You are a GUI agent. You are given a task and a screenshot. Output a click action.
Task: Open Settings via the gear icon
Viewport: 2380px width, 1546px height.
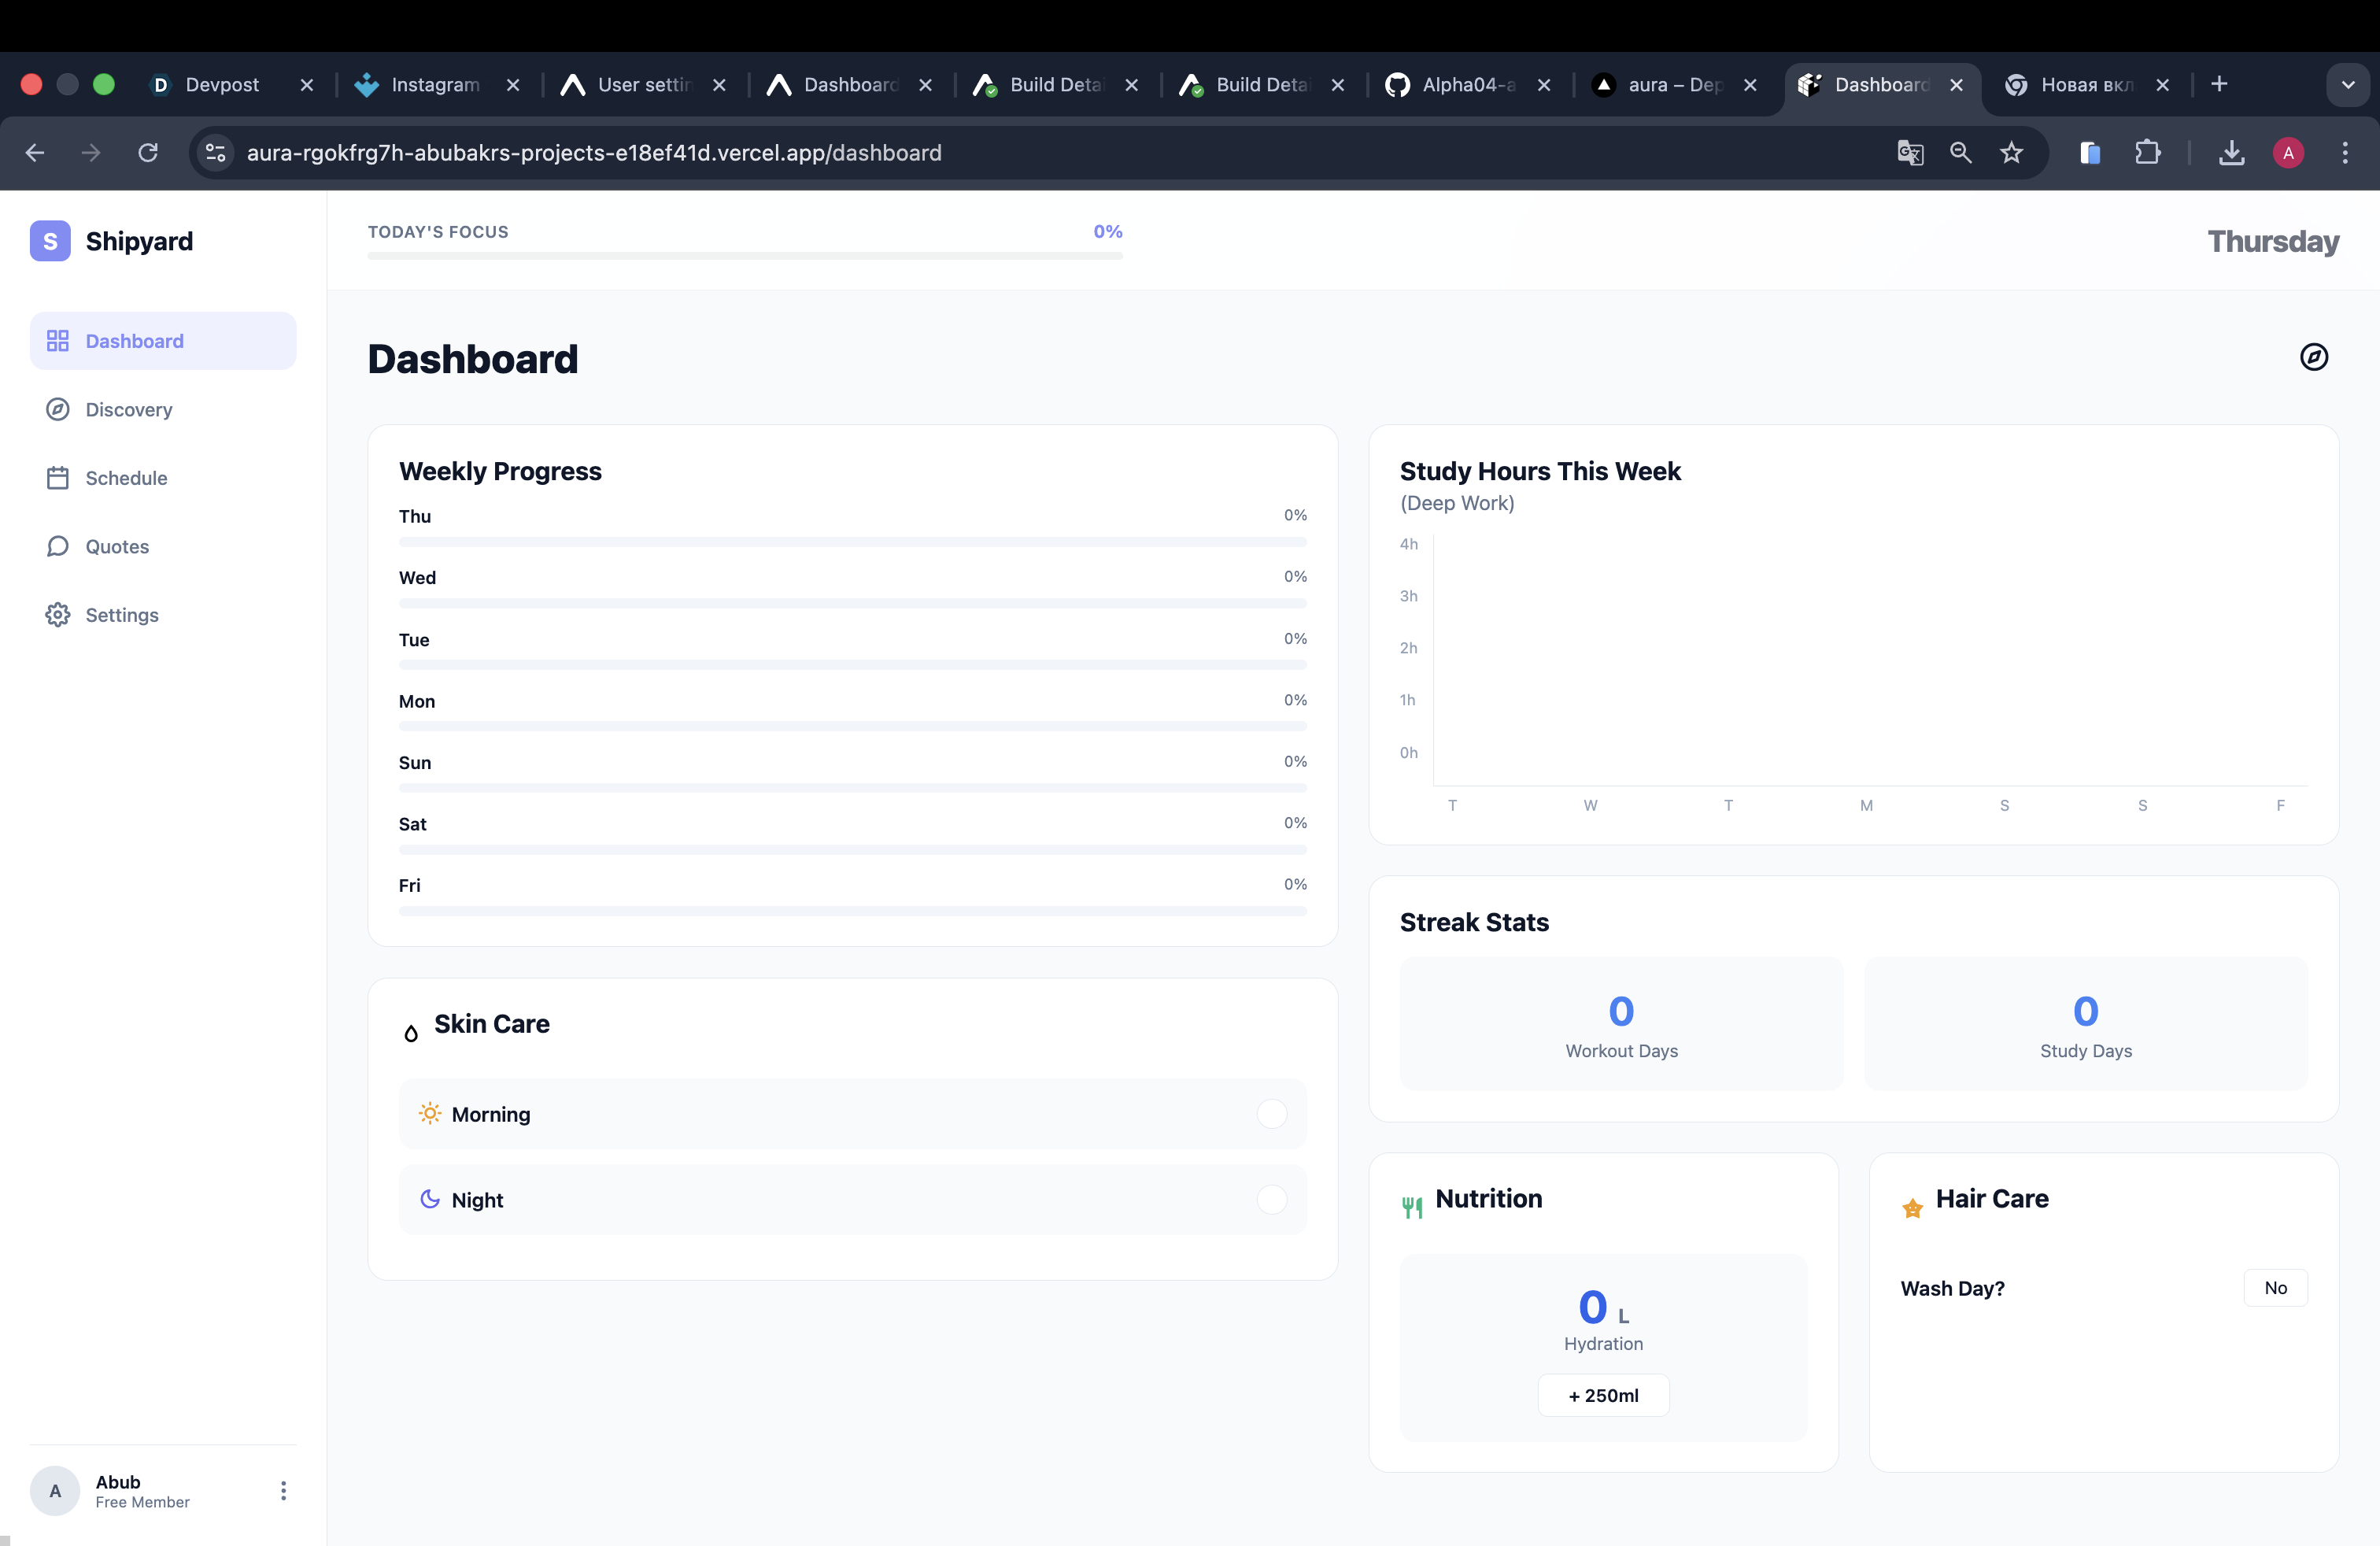click(58, 615)
